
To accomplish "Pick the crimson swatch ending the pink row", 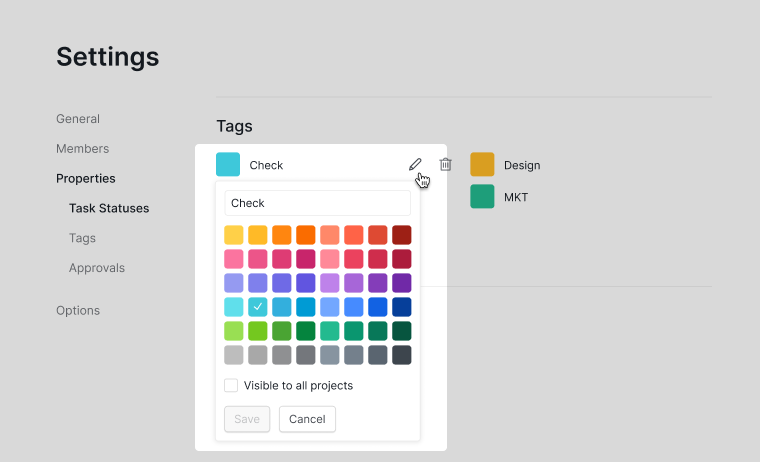I will (x=402, y=259).
